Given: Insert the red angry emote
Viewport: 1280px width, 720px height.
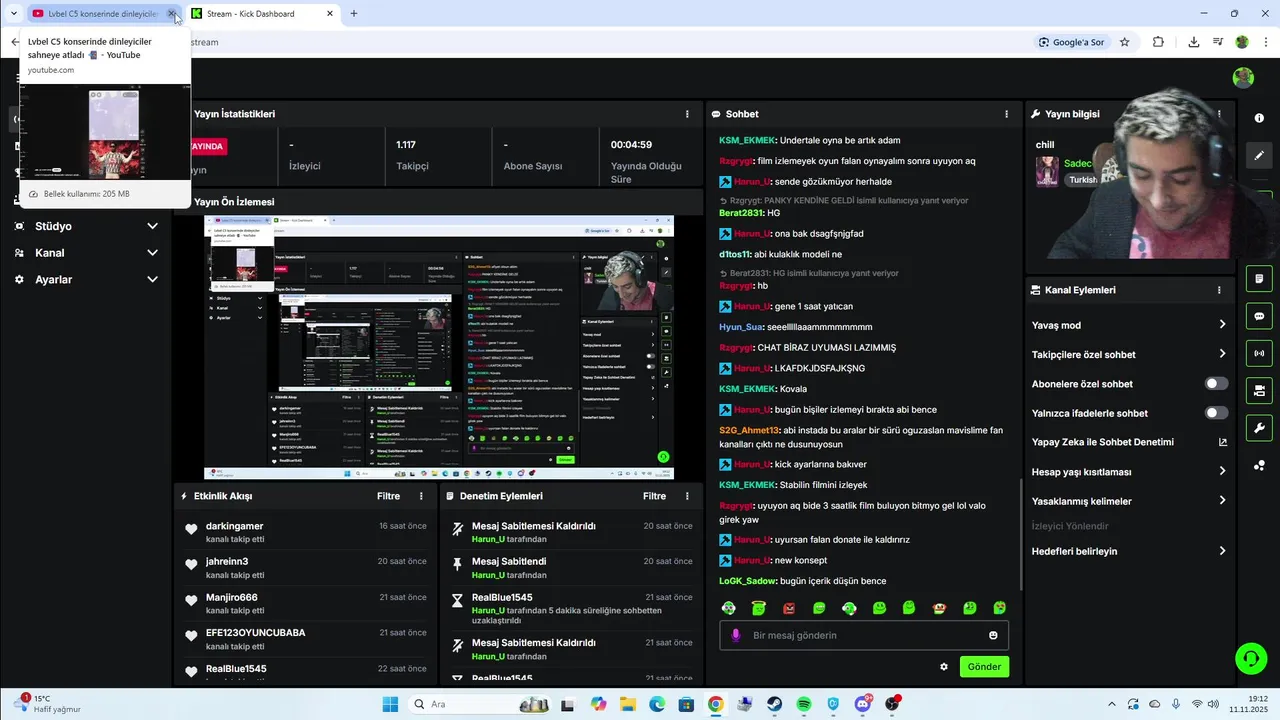Looking at the screenshot, I should click(x=789, y=608).
